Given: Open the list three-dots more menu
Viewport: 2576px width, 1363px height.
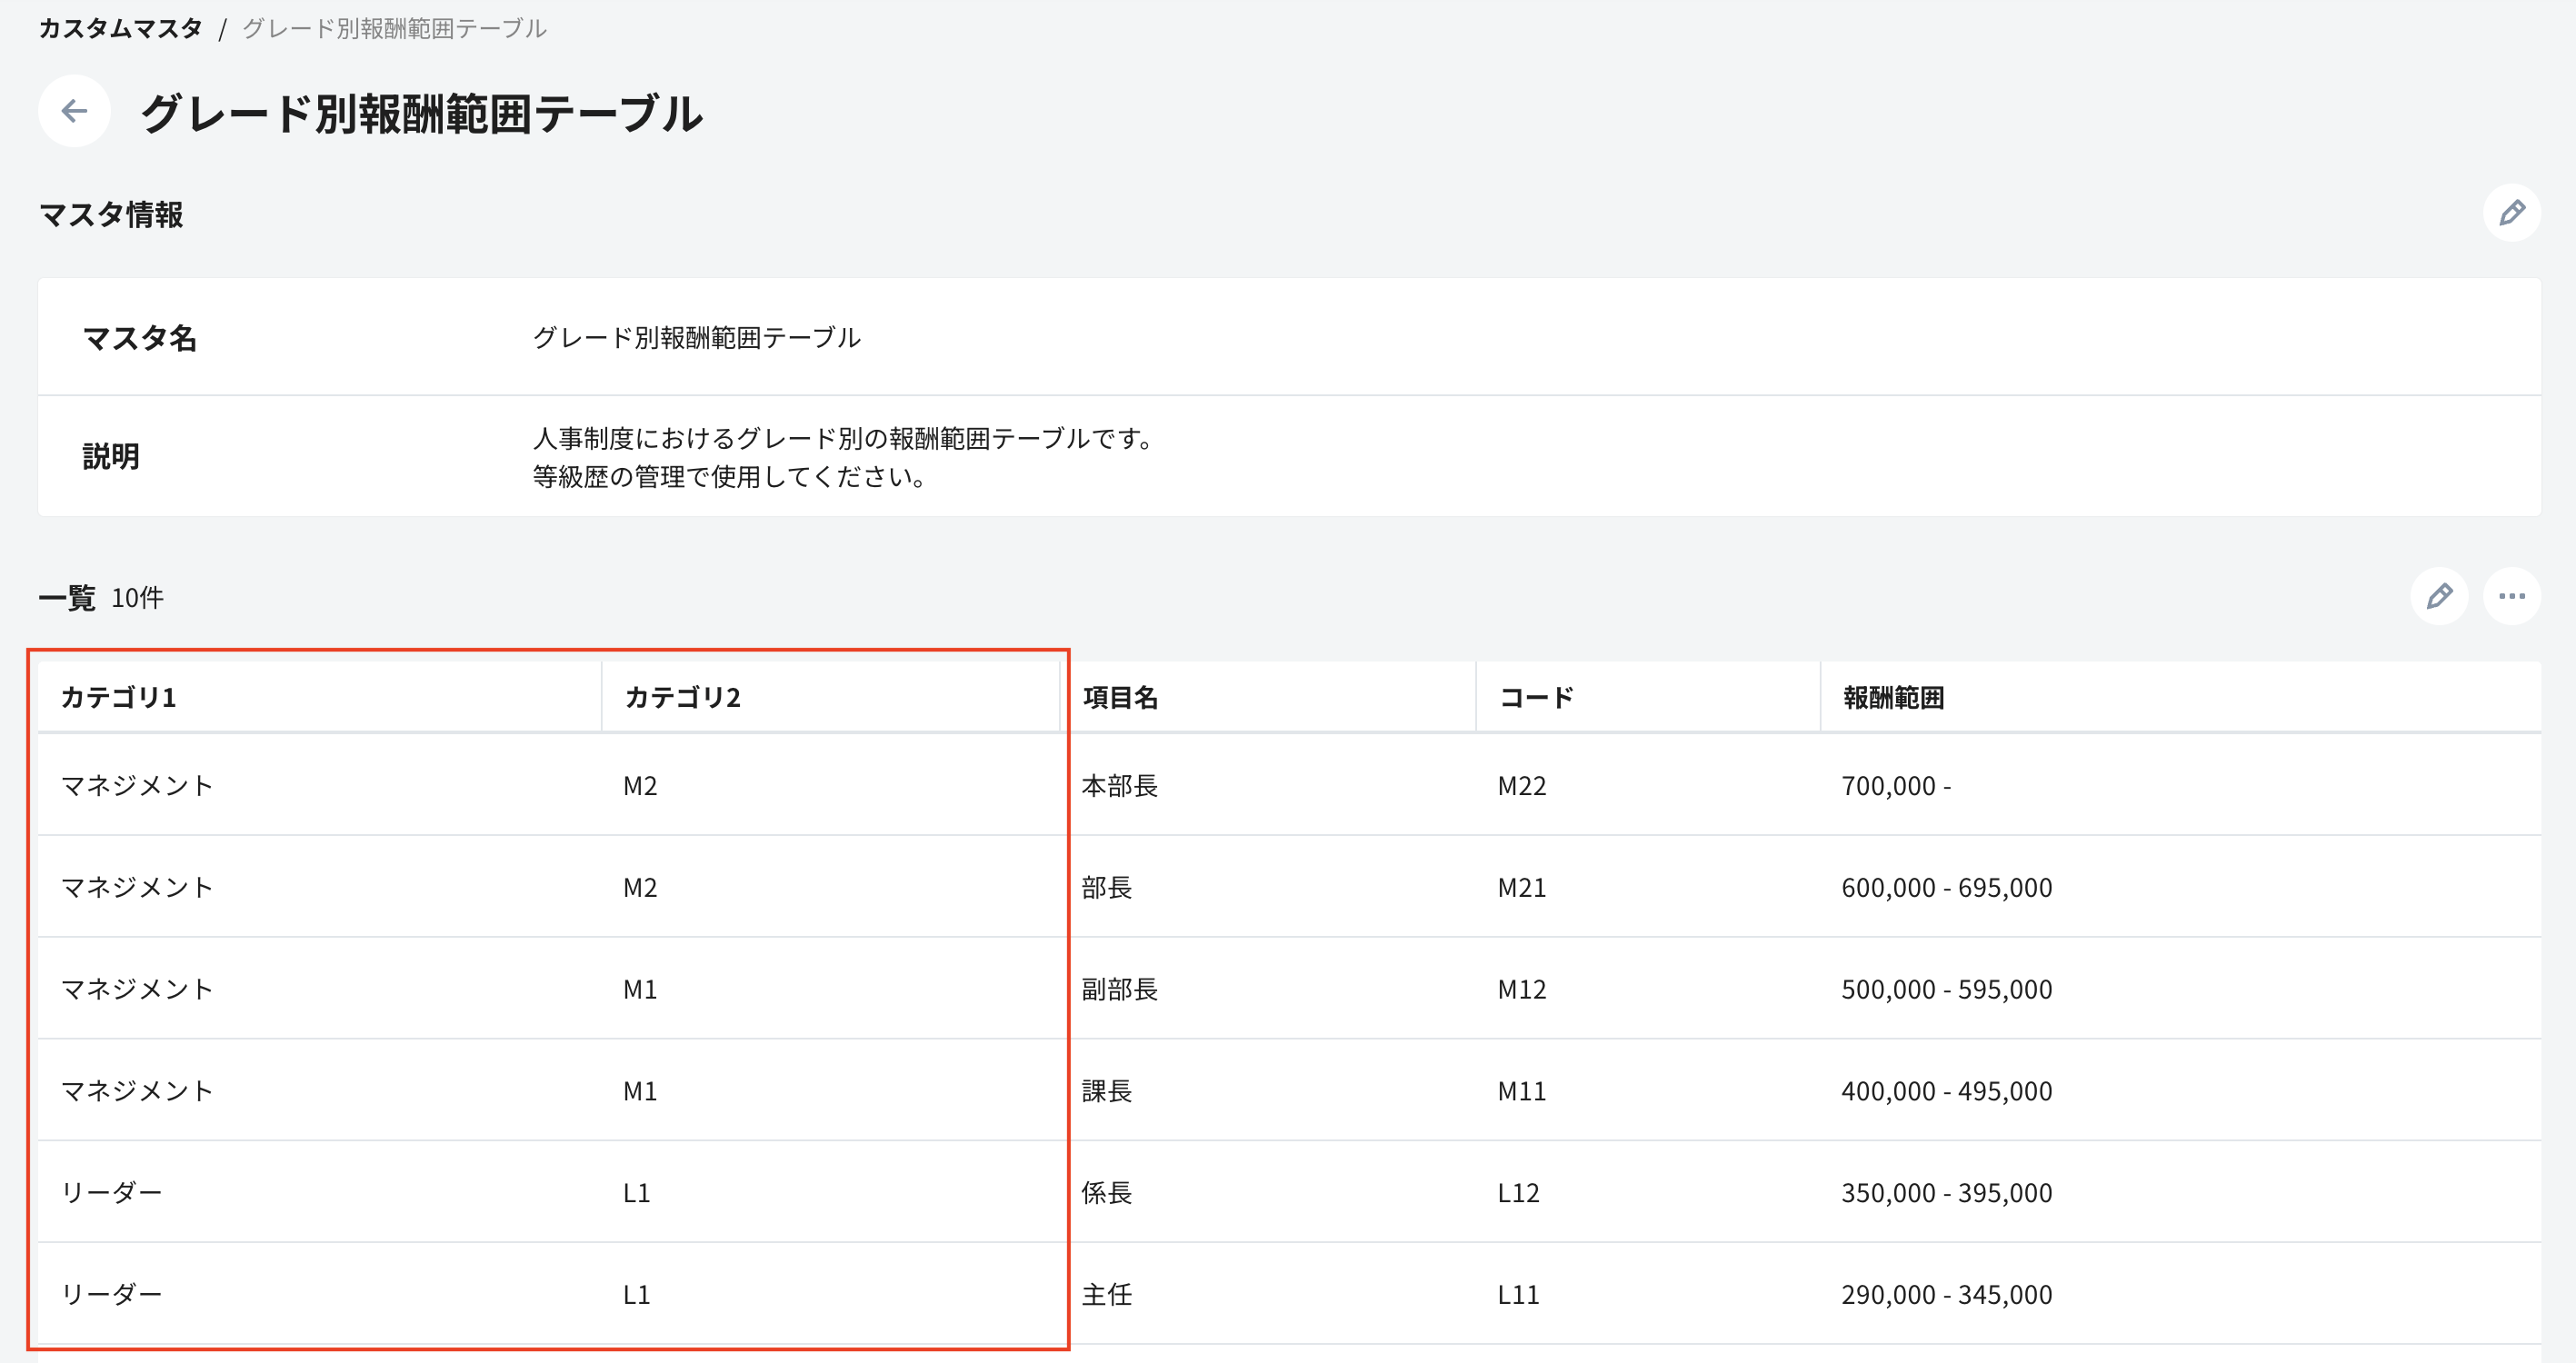Looking at the screenshot, I should pos(2511,596).
